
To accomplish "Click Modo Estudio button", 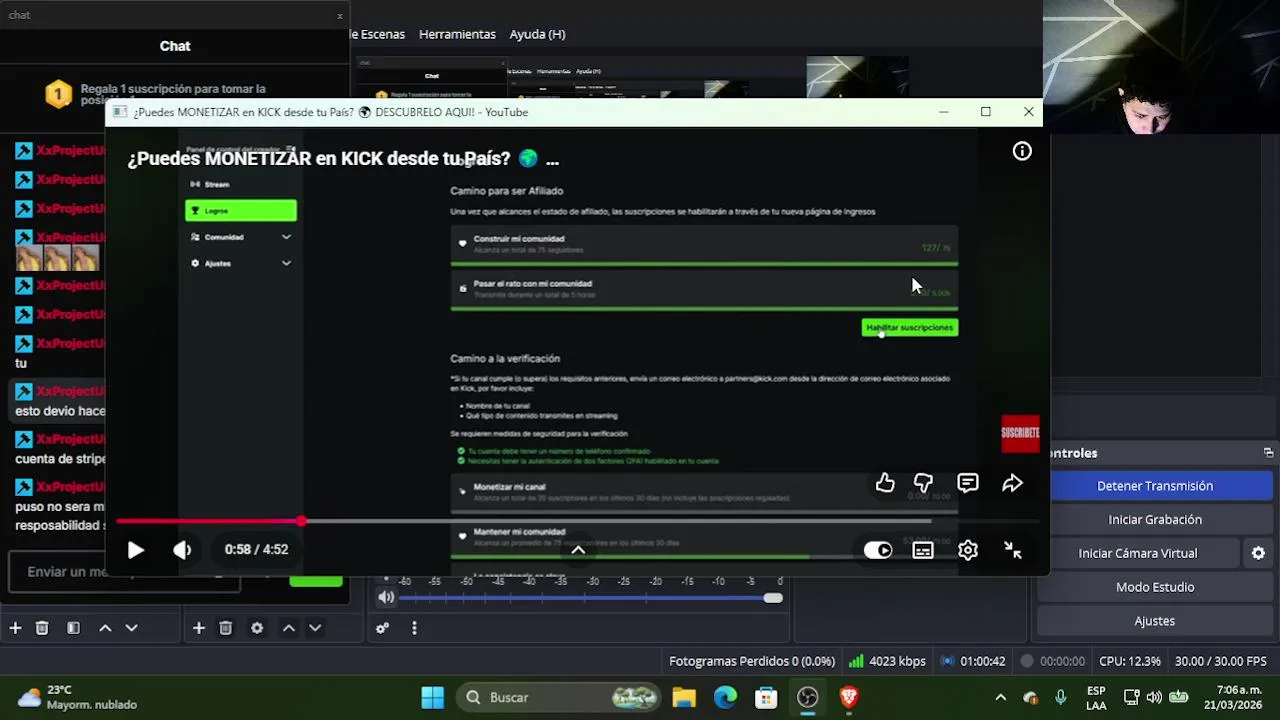I will click(1155, 587).
